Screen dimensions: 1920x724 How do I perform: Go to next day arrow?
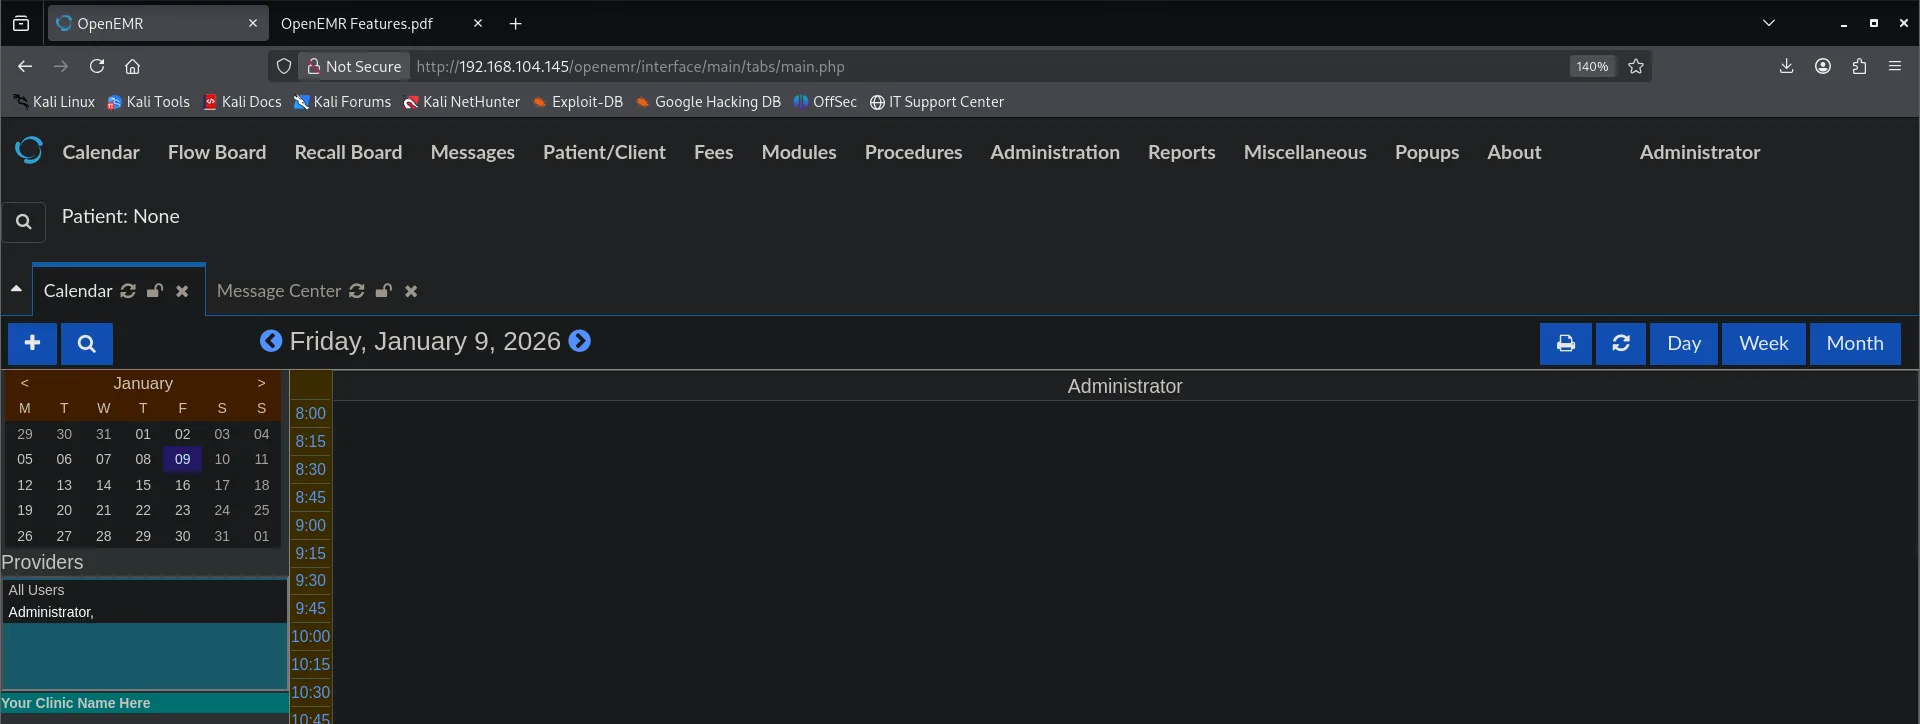pyautogui.click(x=580, y=341)
